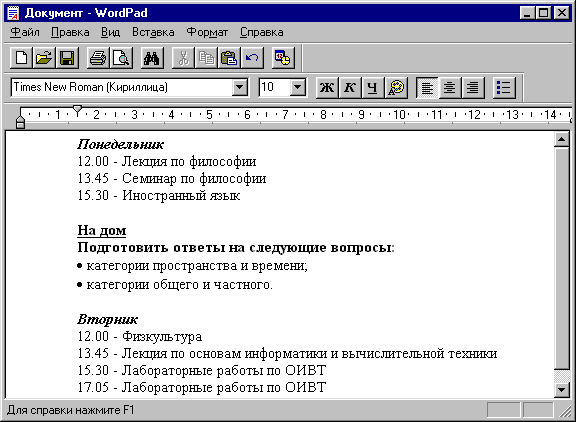Screen dimensions: 576x422
Task: Save document with floppy disk icon
Action: click(67, 58)
